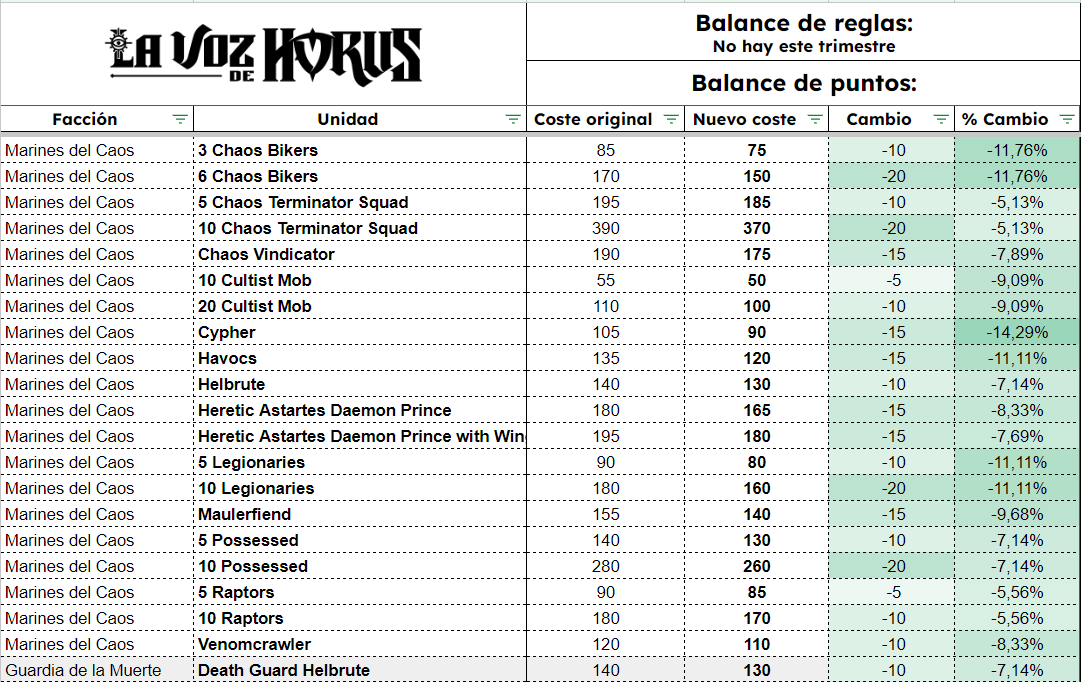Open the Facción column filter icon
The width and height of the screenshot is (1081, 682).
pos(180,119)
